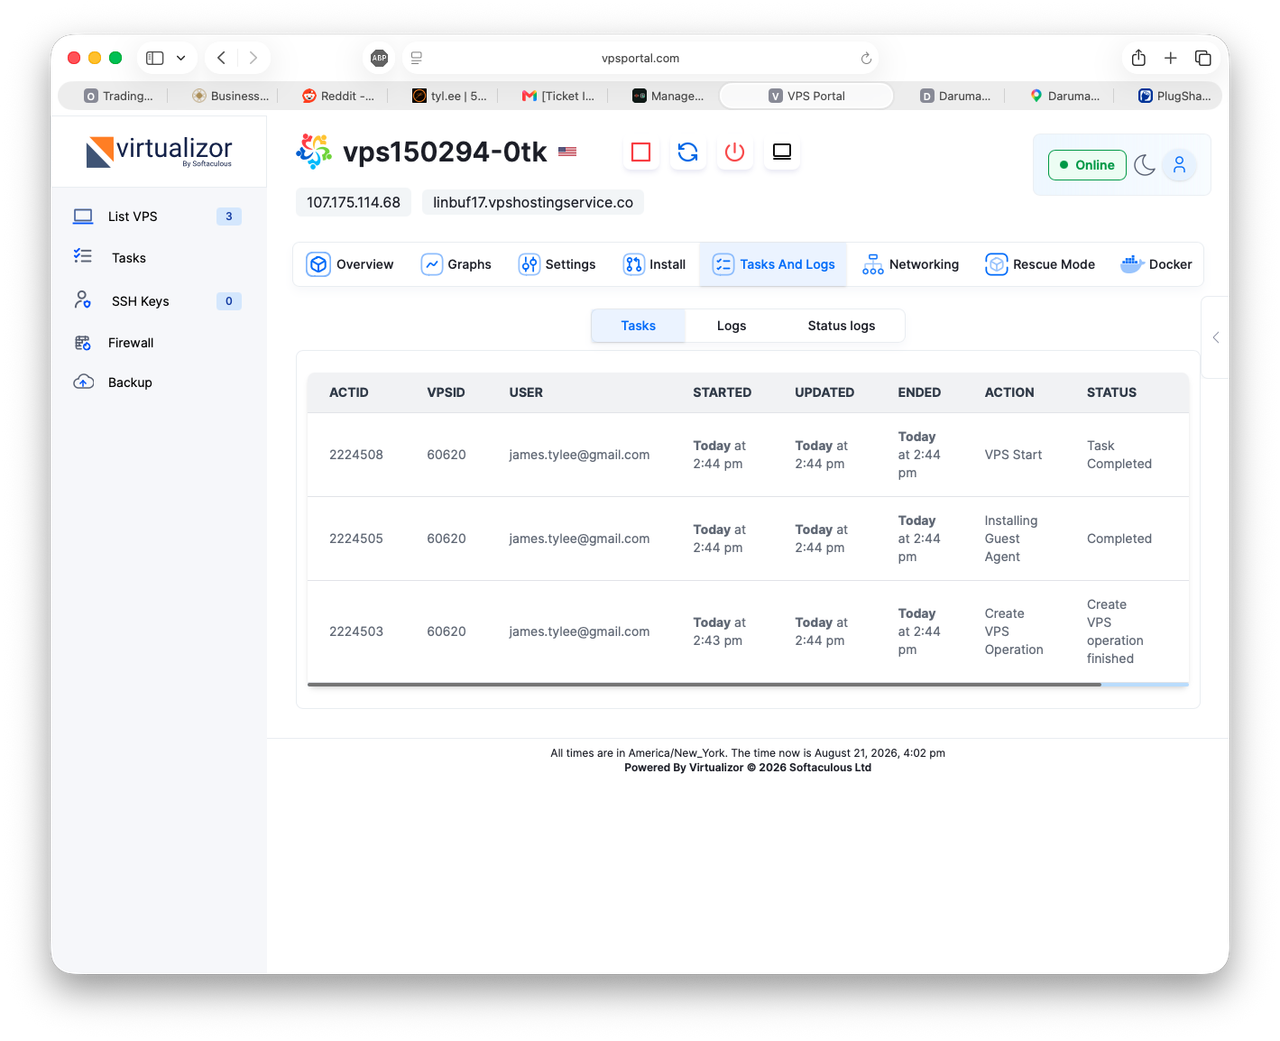Switch to the Settings tab
1280x1041 pixels.
tap(557, 264)
